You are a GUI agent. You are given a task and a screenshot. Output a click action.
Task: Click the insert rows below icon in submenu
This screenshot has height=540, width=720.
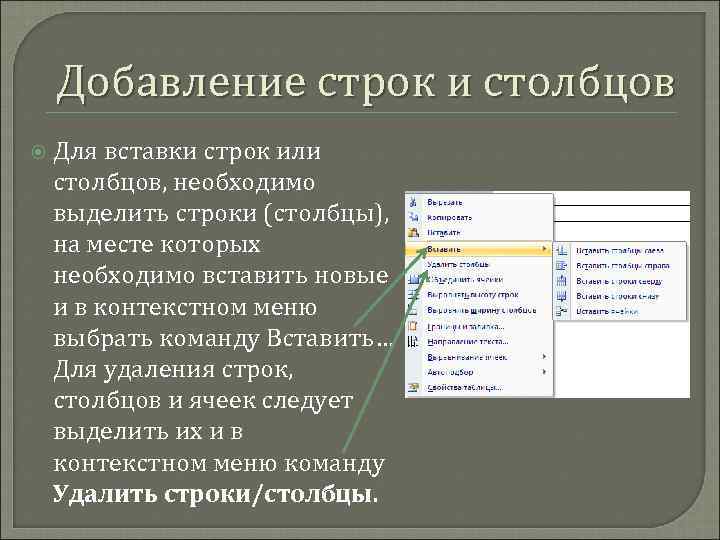(x=562, y=296)
